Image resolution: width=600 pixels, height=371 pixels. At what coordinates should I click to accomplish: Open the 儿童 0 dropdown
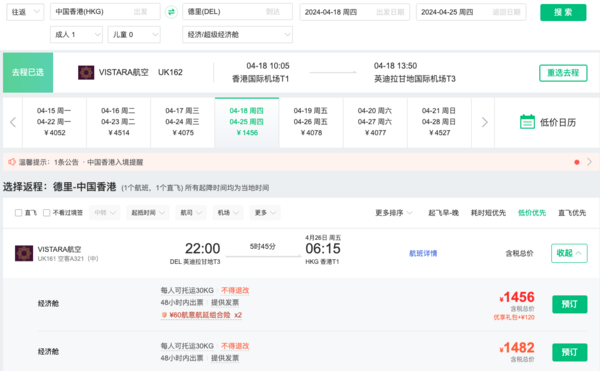pyautogui.click(x=134, y=34)
